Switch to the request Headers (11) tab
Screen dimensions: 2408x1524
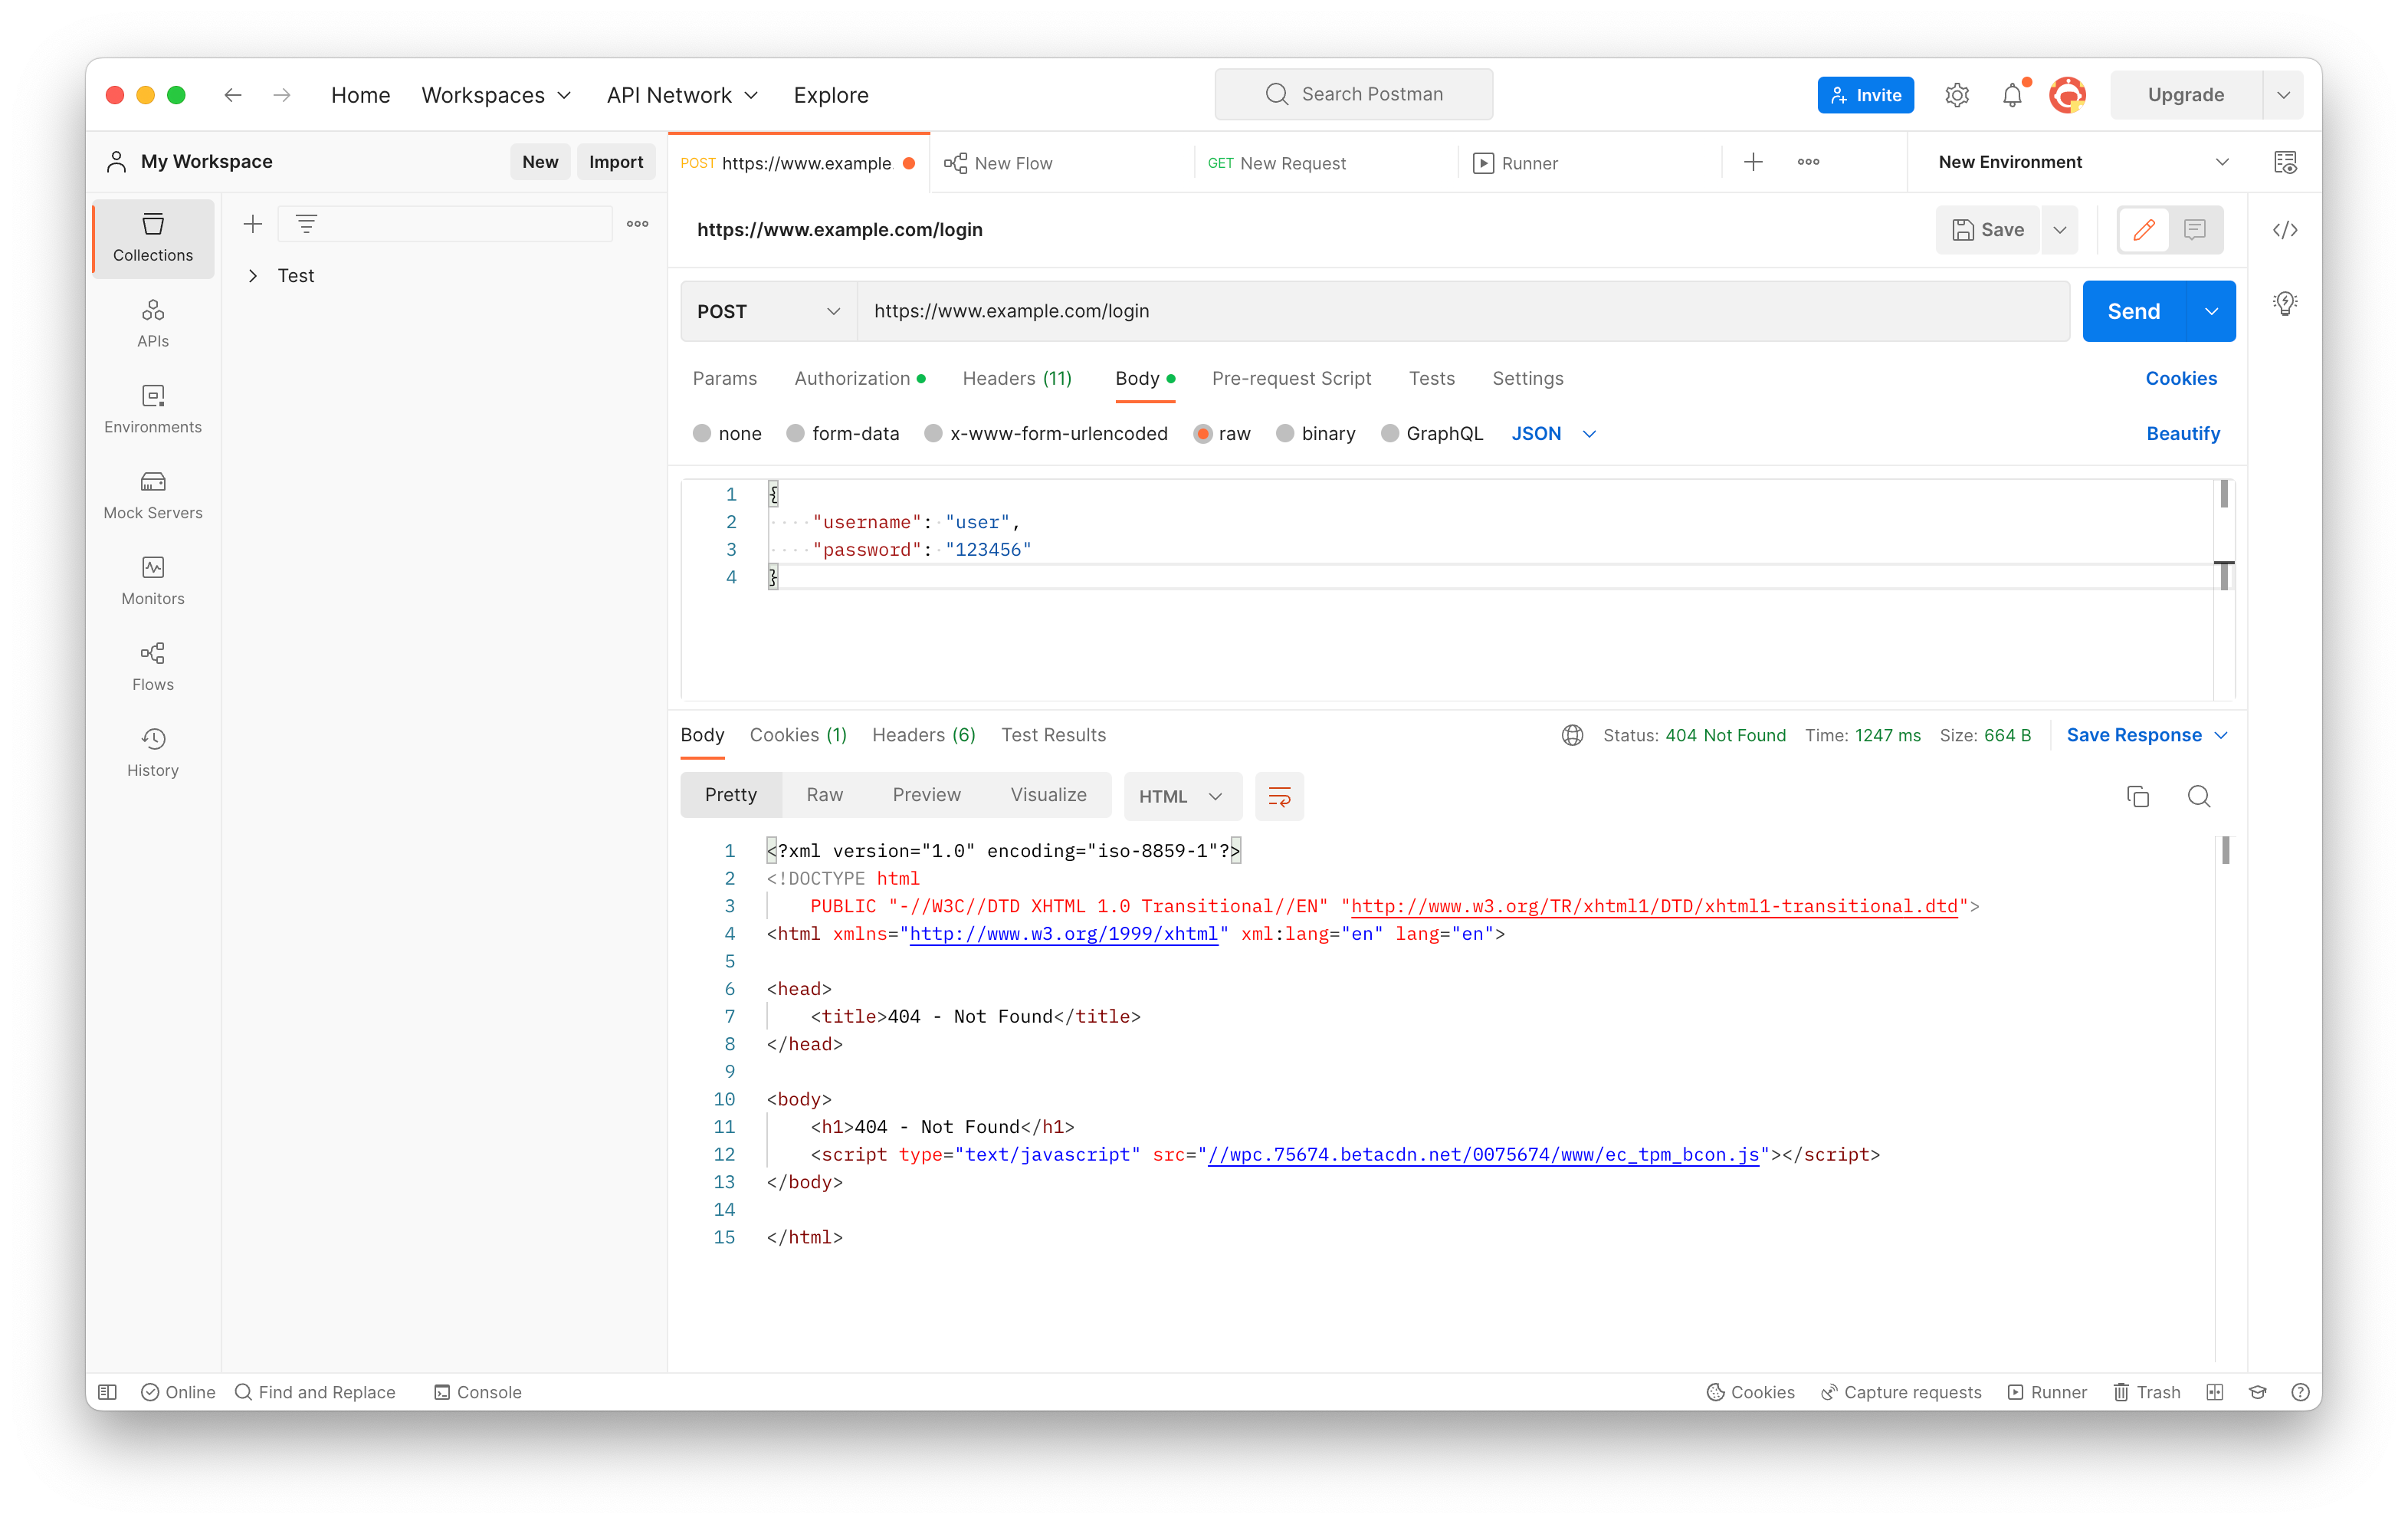click(1016, 378)
